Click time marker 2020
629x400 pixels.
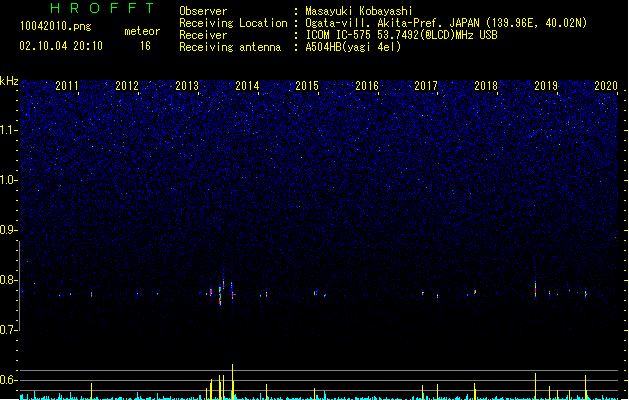click(606, 86)
